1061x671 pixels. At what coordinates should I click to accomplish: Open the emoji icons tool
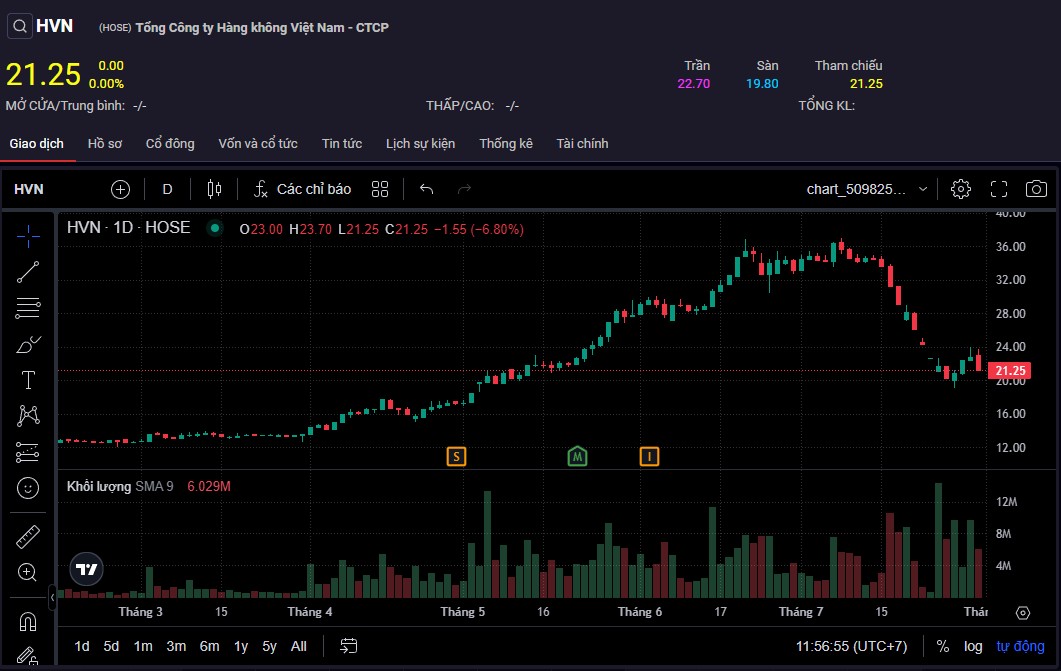[28, 488]
